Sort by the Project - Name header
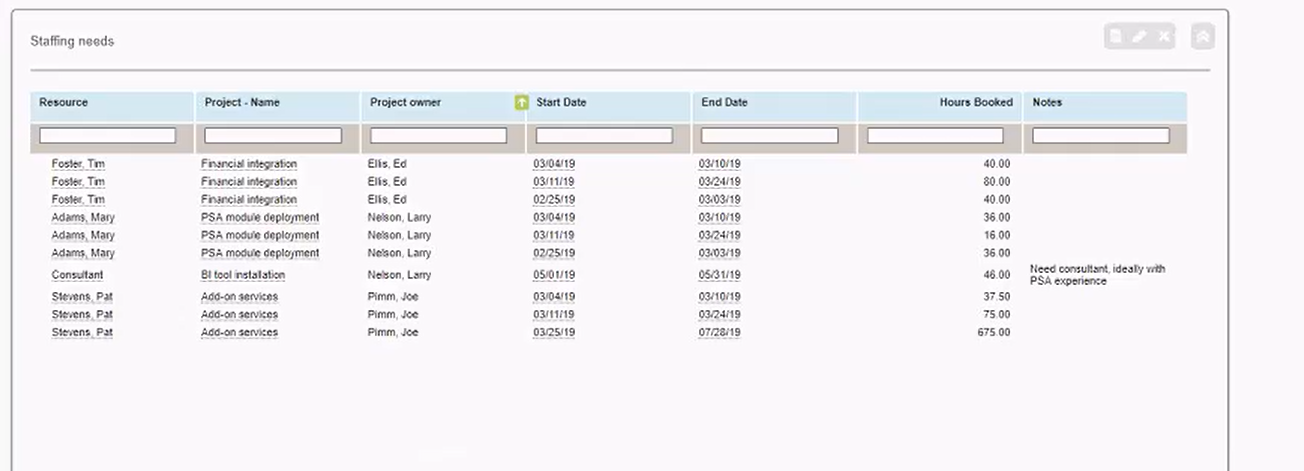 [242, 102]
